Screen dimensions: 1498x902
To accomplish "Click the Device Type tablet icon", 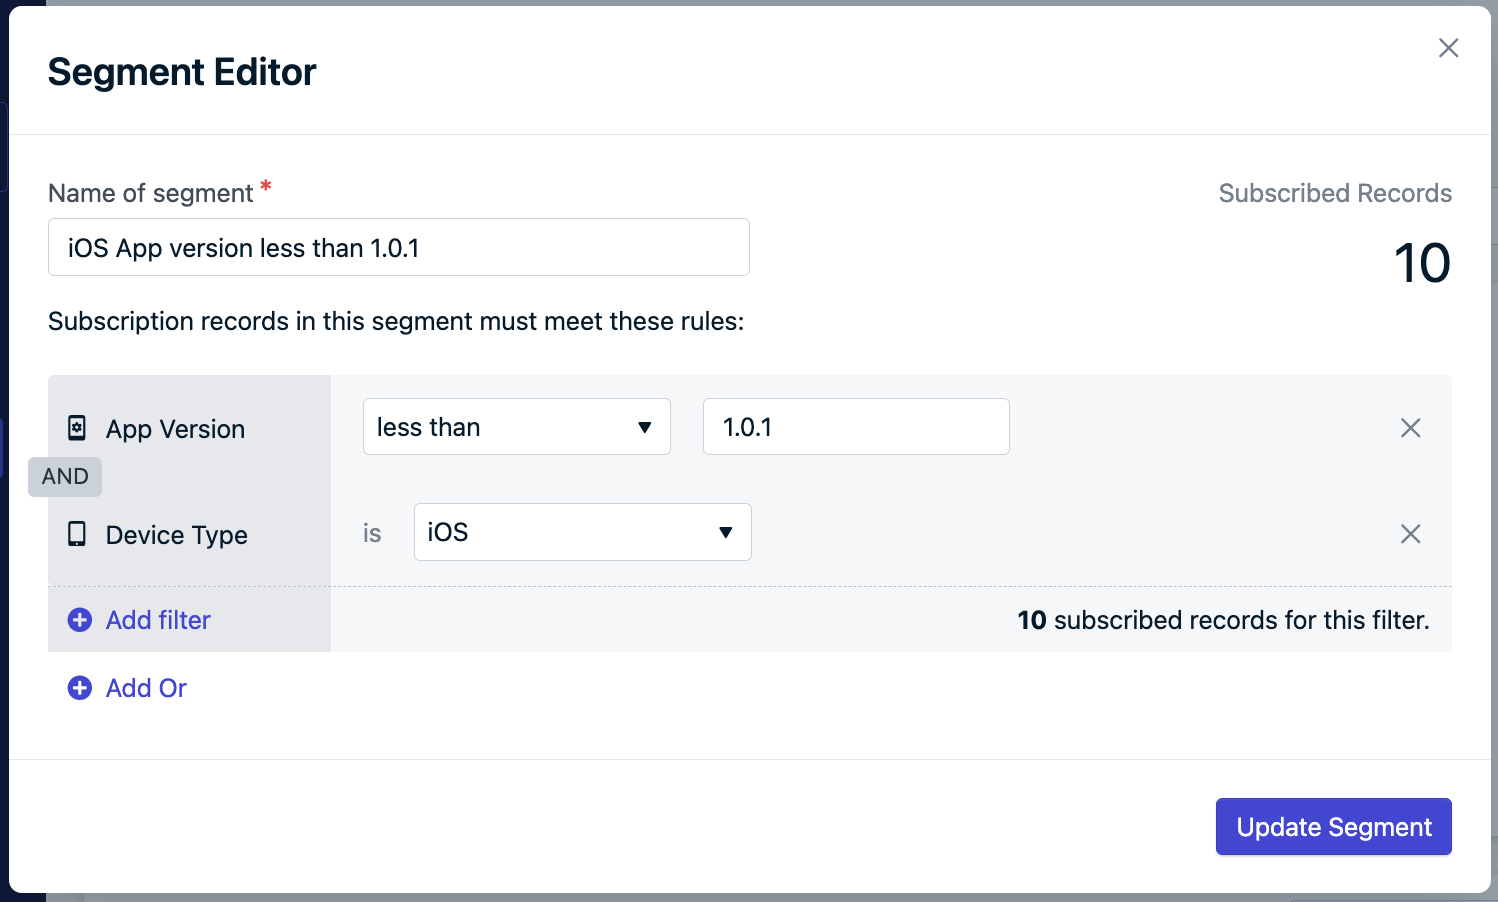I will point(77,534).
